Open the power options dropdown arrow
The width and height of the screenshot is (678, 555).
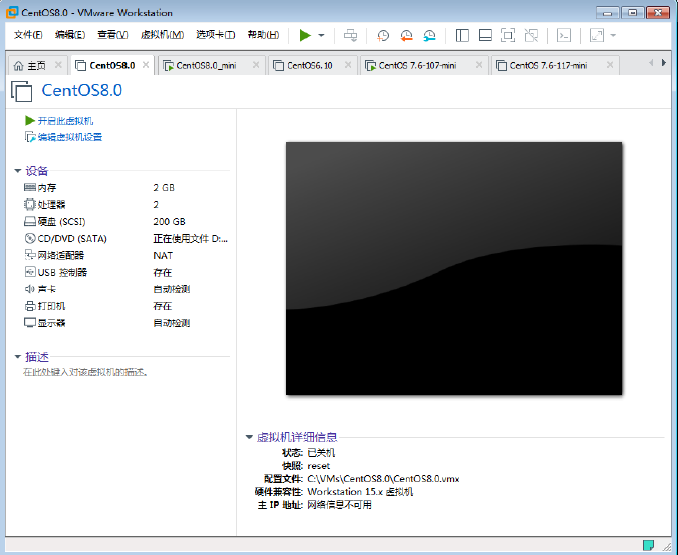(321, 35)
